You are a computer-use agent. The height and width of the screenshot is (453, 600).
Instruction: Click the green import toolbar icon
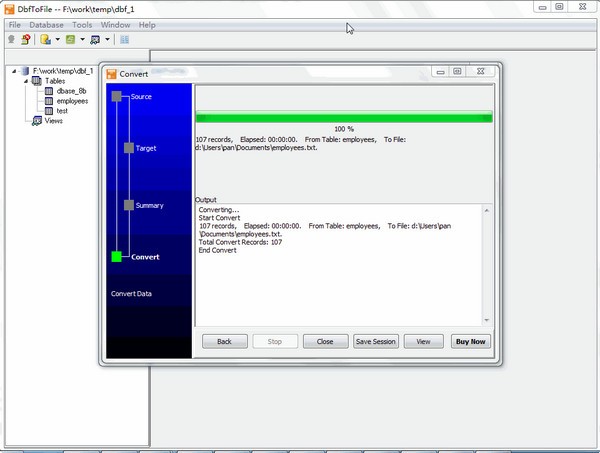point(72,40)
